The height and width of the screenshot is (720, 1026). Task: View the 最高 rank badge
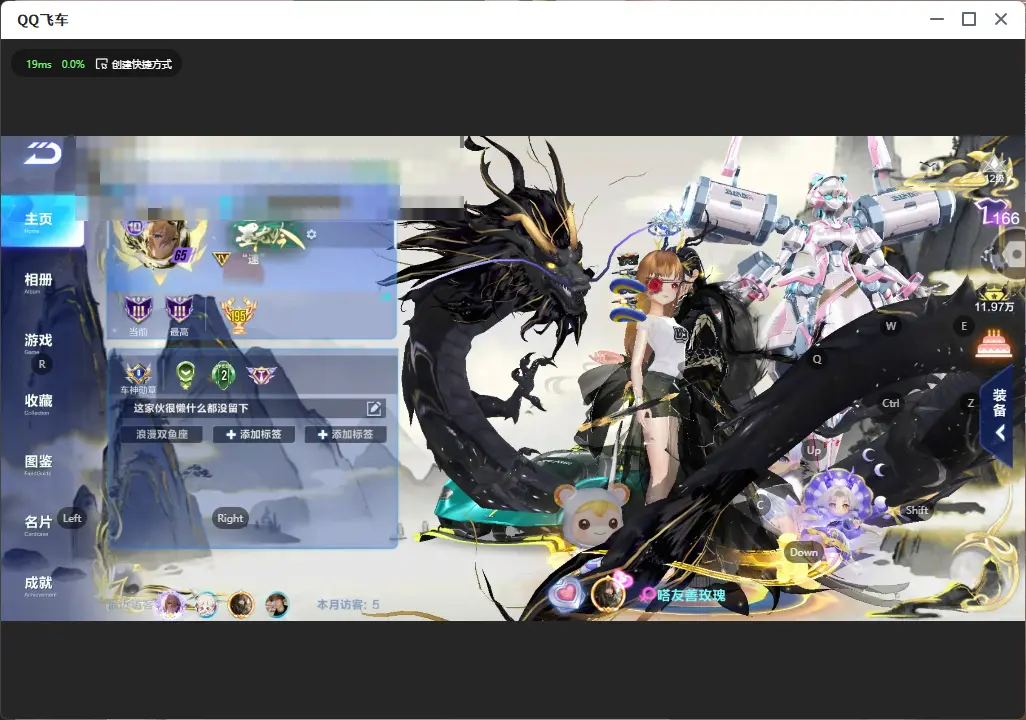179,310
